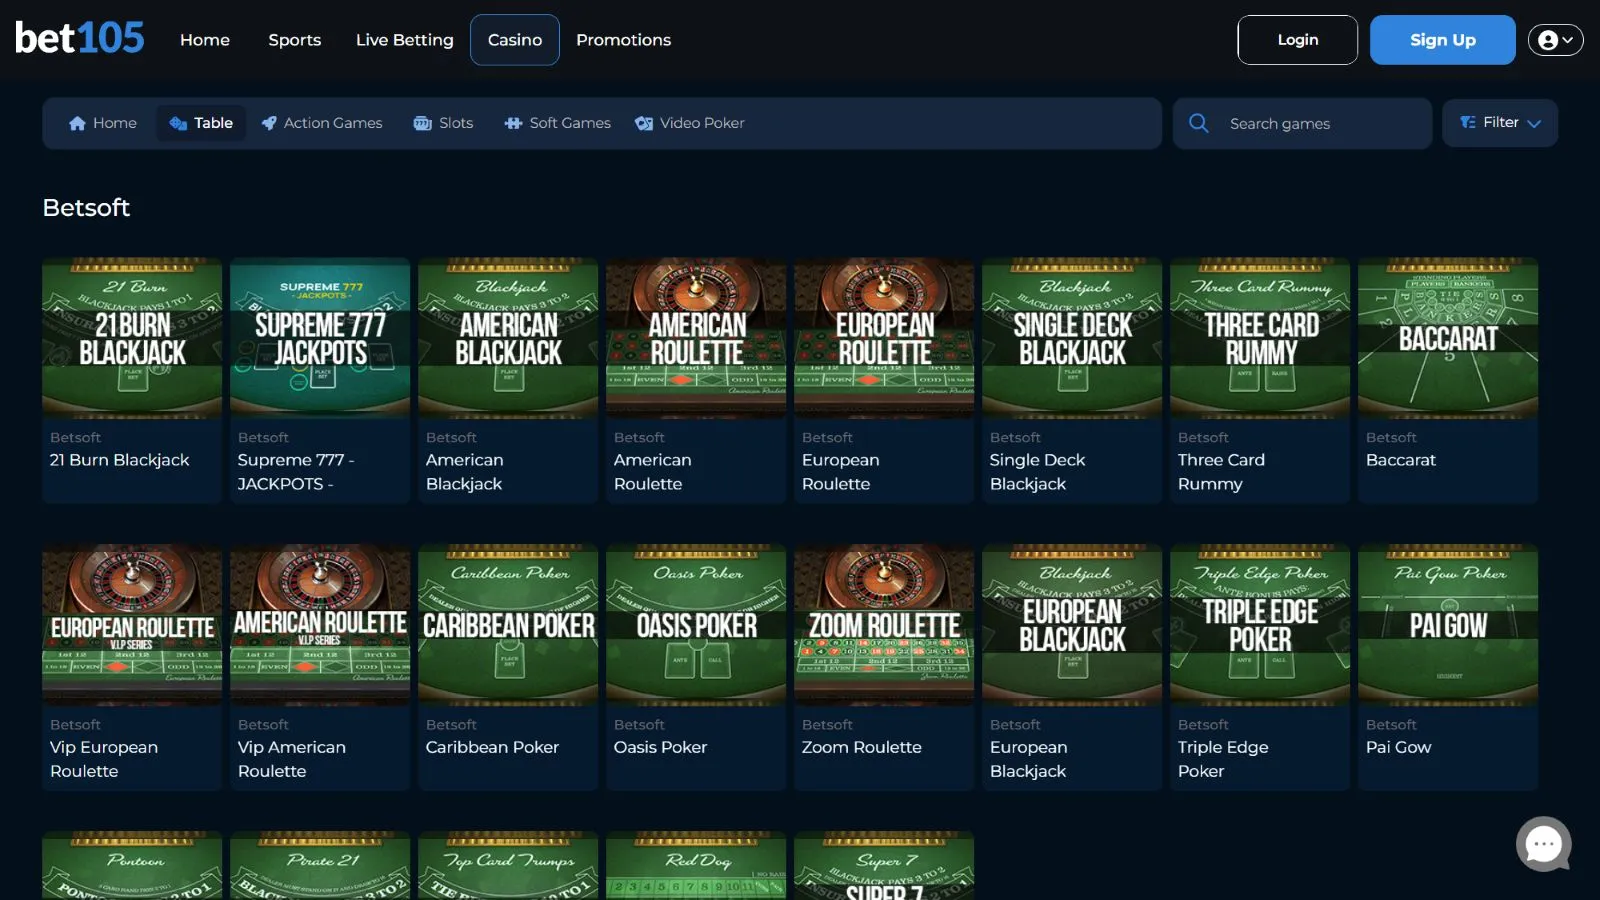The height and width of the screenshot is (900, 1600).
Task: Click the Soft Games puzzle icon
Action: [x=513, y=123]
